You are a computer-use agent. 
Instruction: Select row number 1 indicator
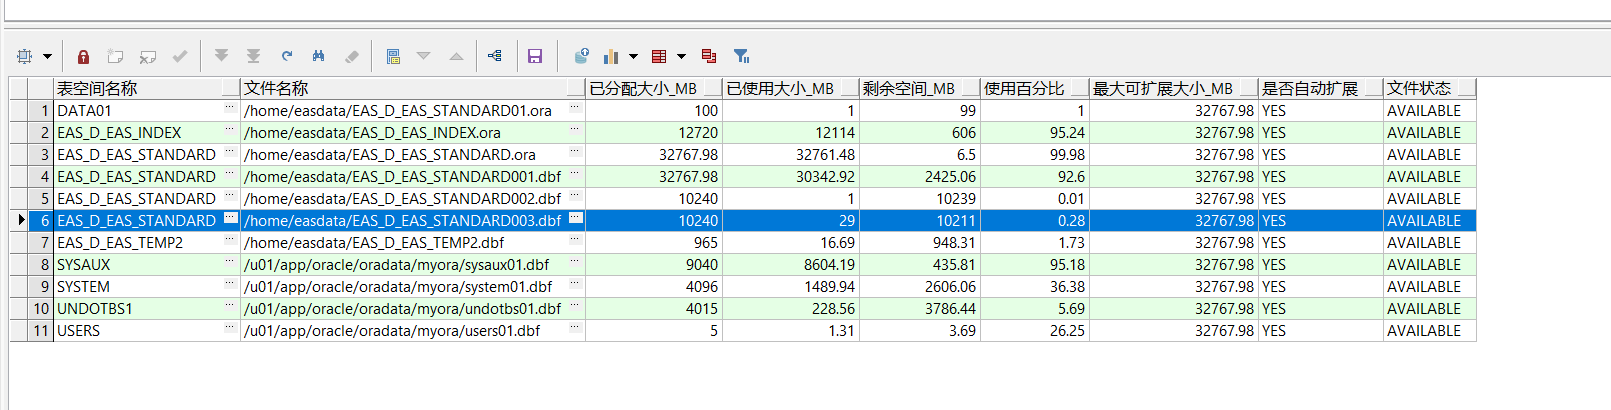click(x=41, y=110)
